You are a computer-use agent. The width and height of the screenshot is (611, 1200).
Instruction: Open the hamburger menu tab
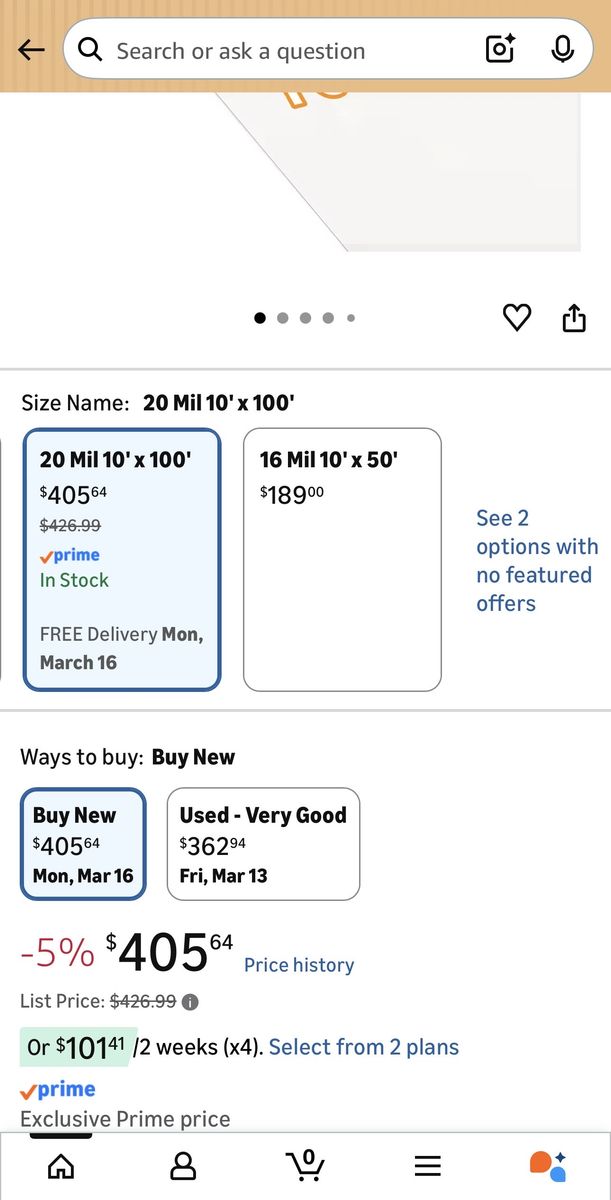(x=428, y=1165)
